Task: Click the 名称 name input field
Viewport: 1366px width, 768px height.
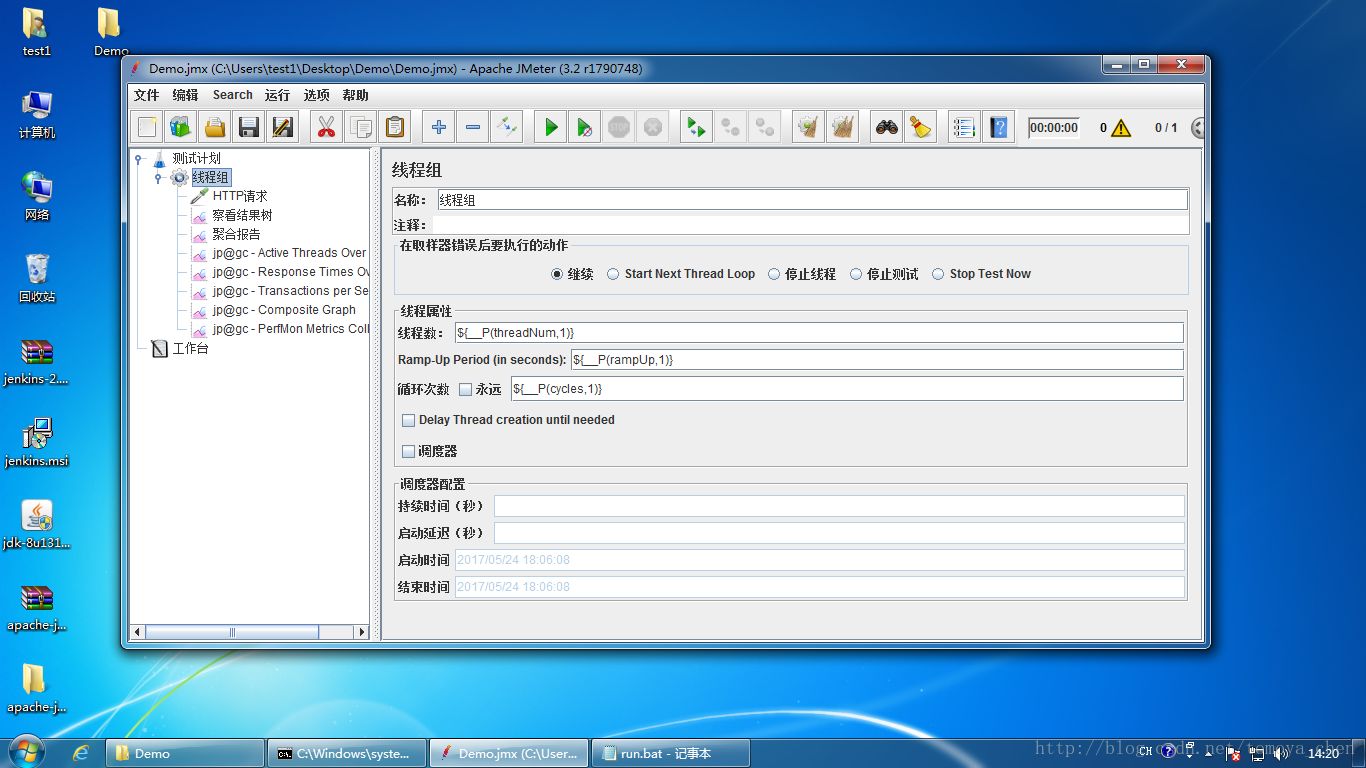Action: click(813, 200)
